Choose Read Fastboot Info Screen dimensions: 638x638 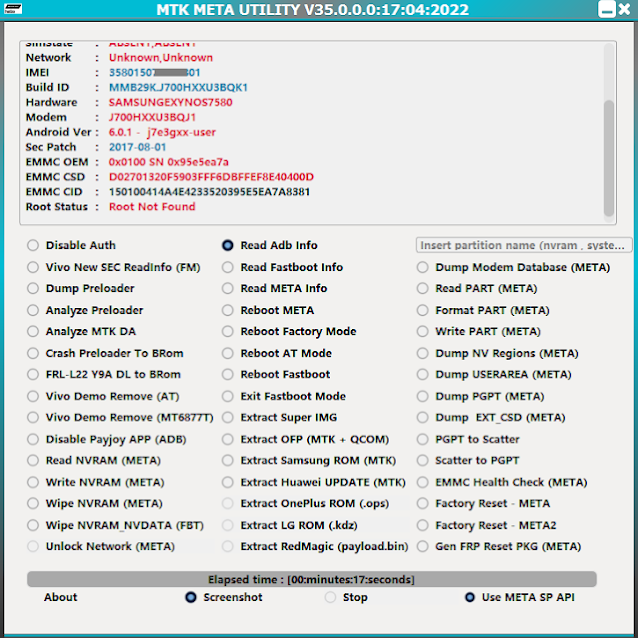coord(228,267)
